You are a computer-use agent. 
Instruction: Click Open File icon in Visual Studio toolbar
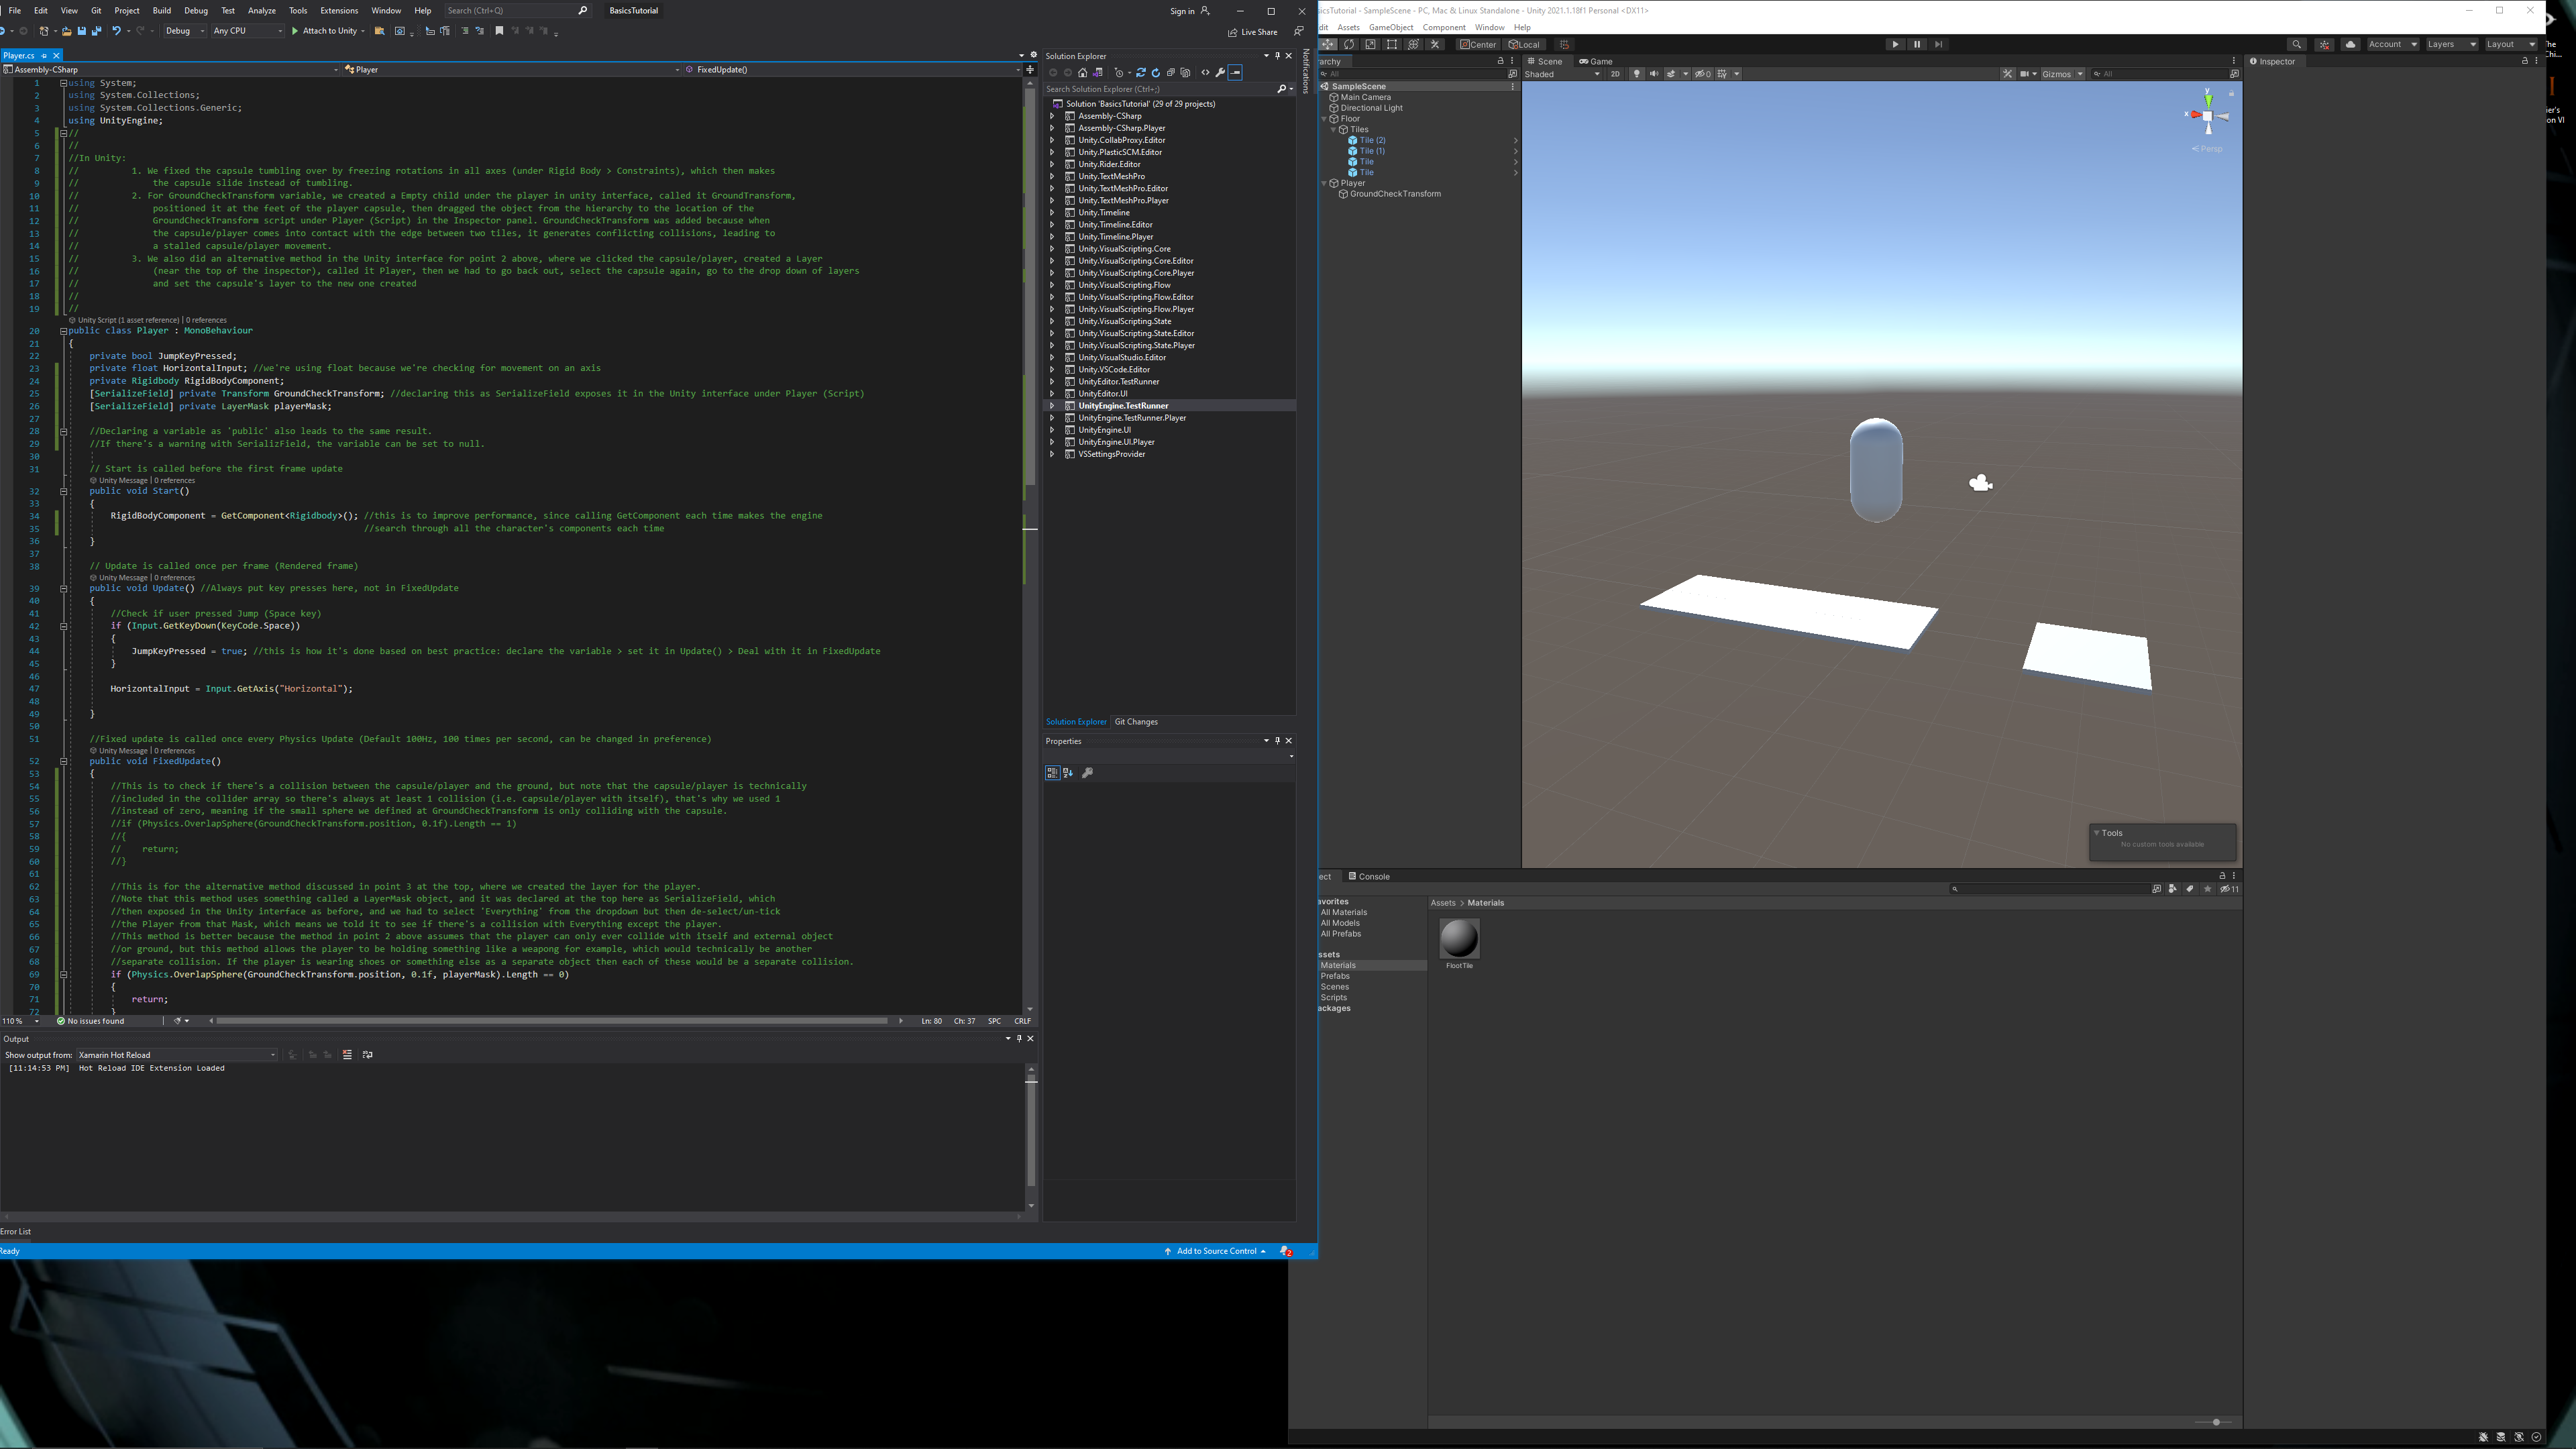pyautogui.click(x=66, y=31)
